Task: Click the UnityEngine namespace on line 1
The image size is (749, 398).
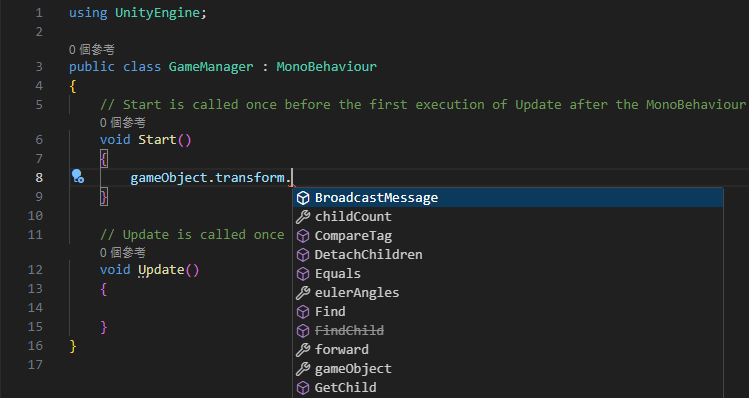Action: click(x=157, y=13)
